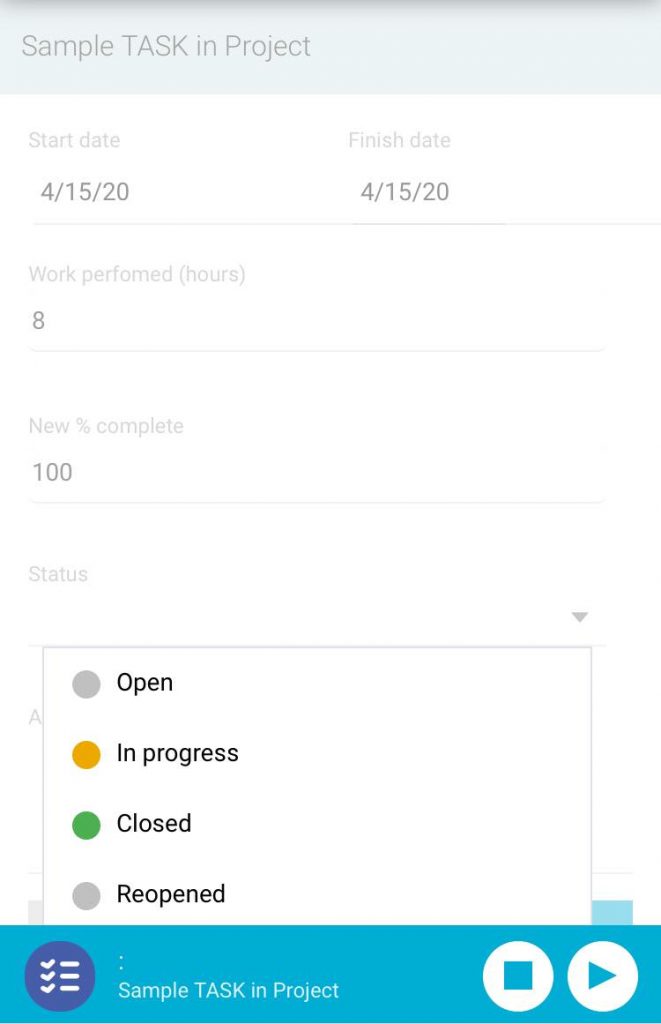This screenshot has width=661, height=1024.
Task: Open Sample TASK in Project timer link
Action: click(x=229, y=991)
